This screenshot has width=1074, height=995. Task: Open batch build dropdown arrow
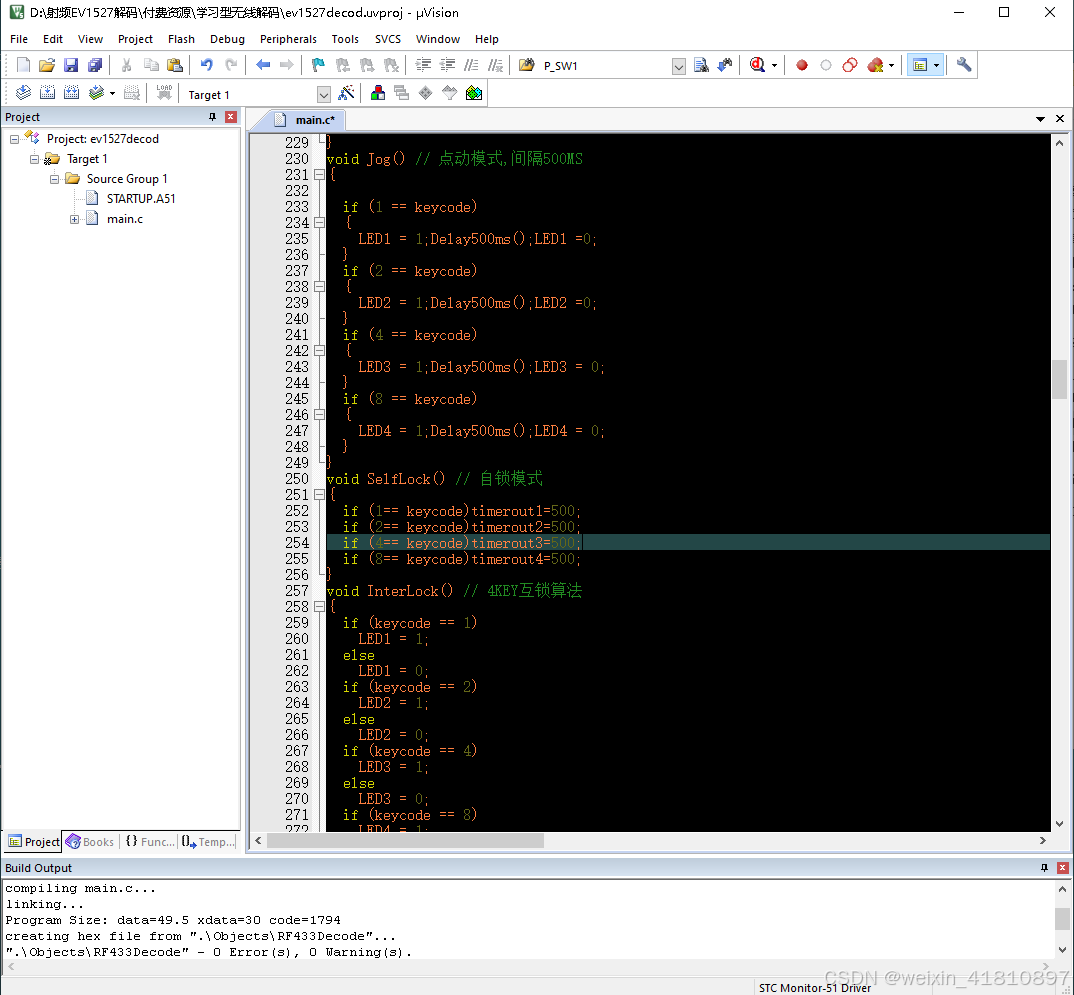coord(112,93)
